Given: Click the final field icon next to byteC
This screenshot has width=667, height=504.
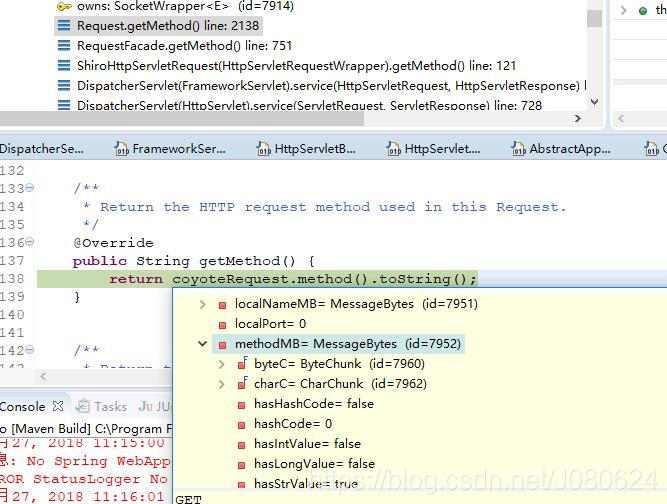Looking at the screenshot, I should [242, 364].
